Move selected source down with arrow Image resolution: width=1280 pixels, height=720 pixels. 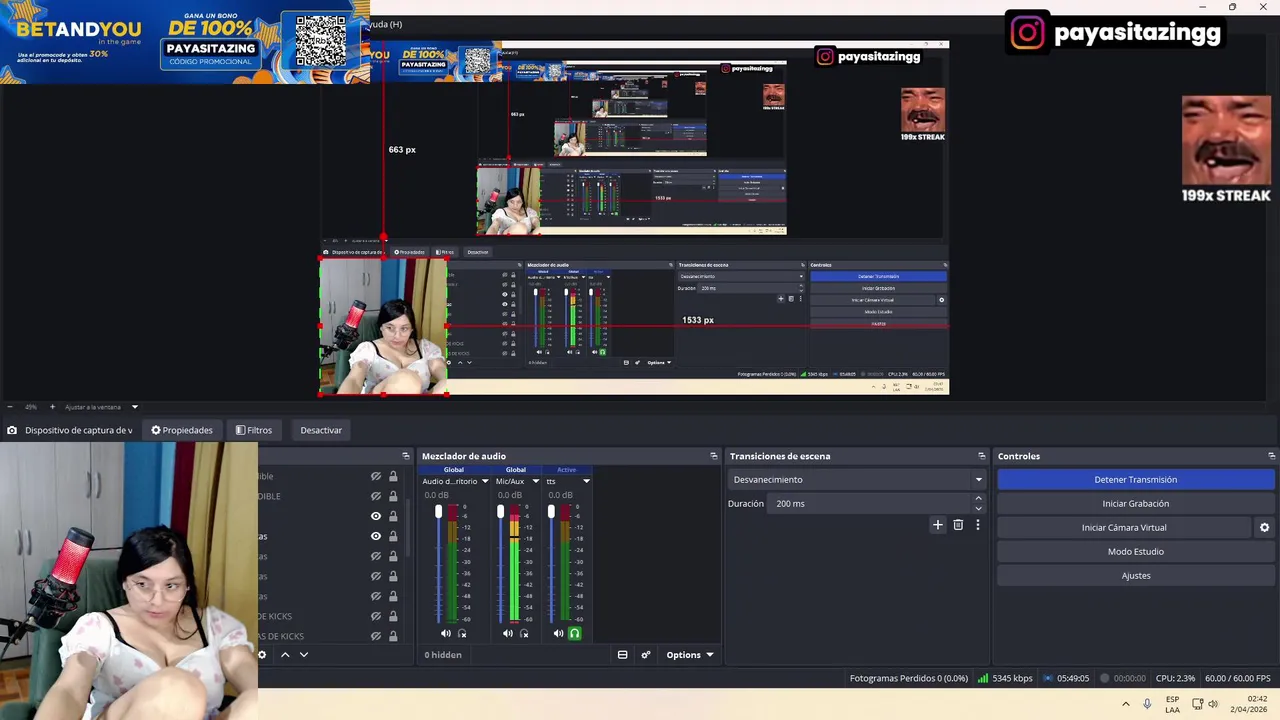(x=304, y=655)
